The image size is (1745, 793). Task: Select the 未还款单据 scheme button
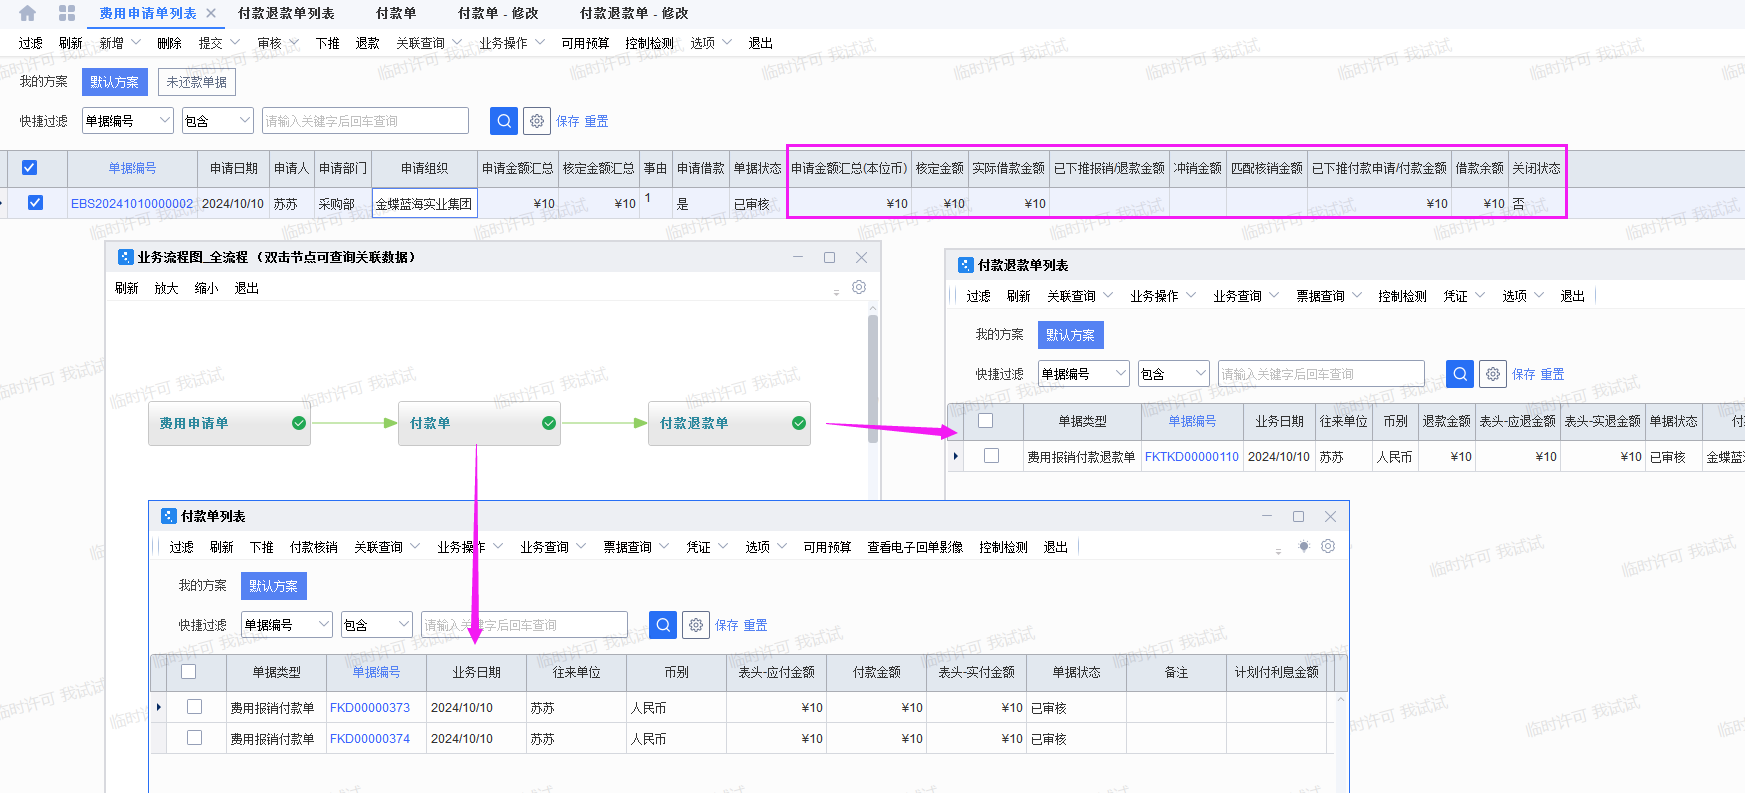pos(197,82)
